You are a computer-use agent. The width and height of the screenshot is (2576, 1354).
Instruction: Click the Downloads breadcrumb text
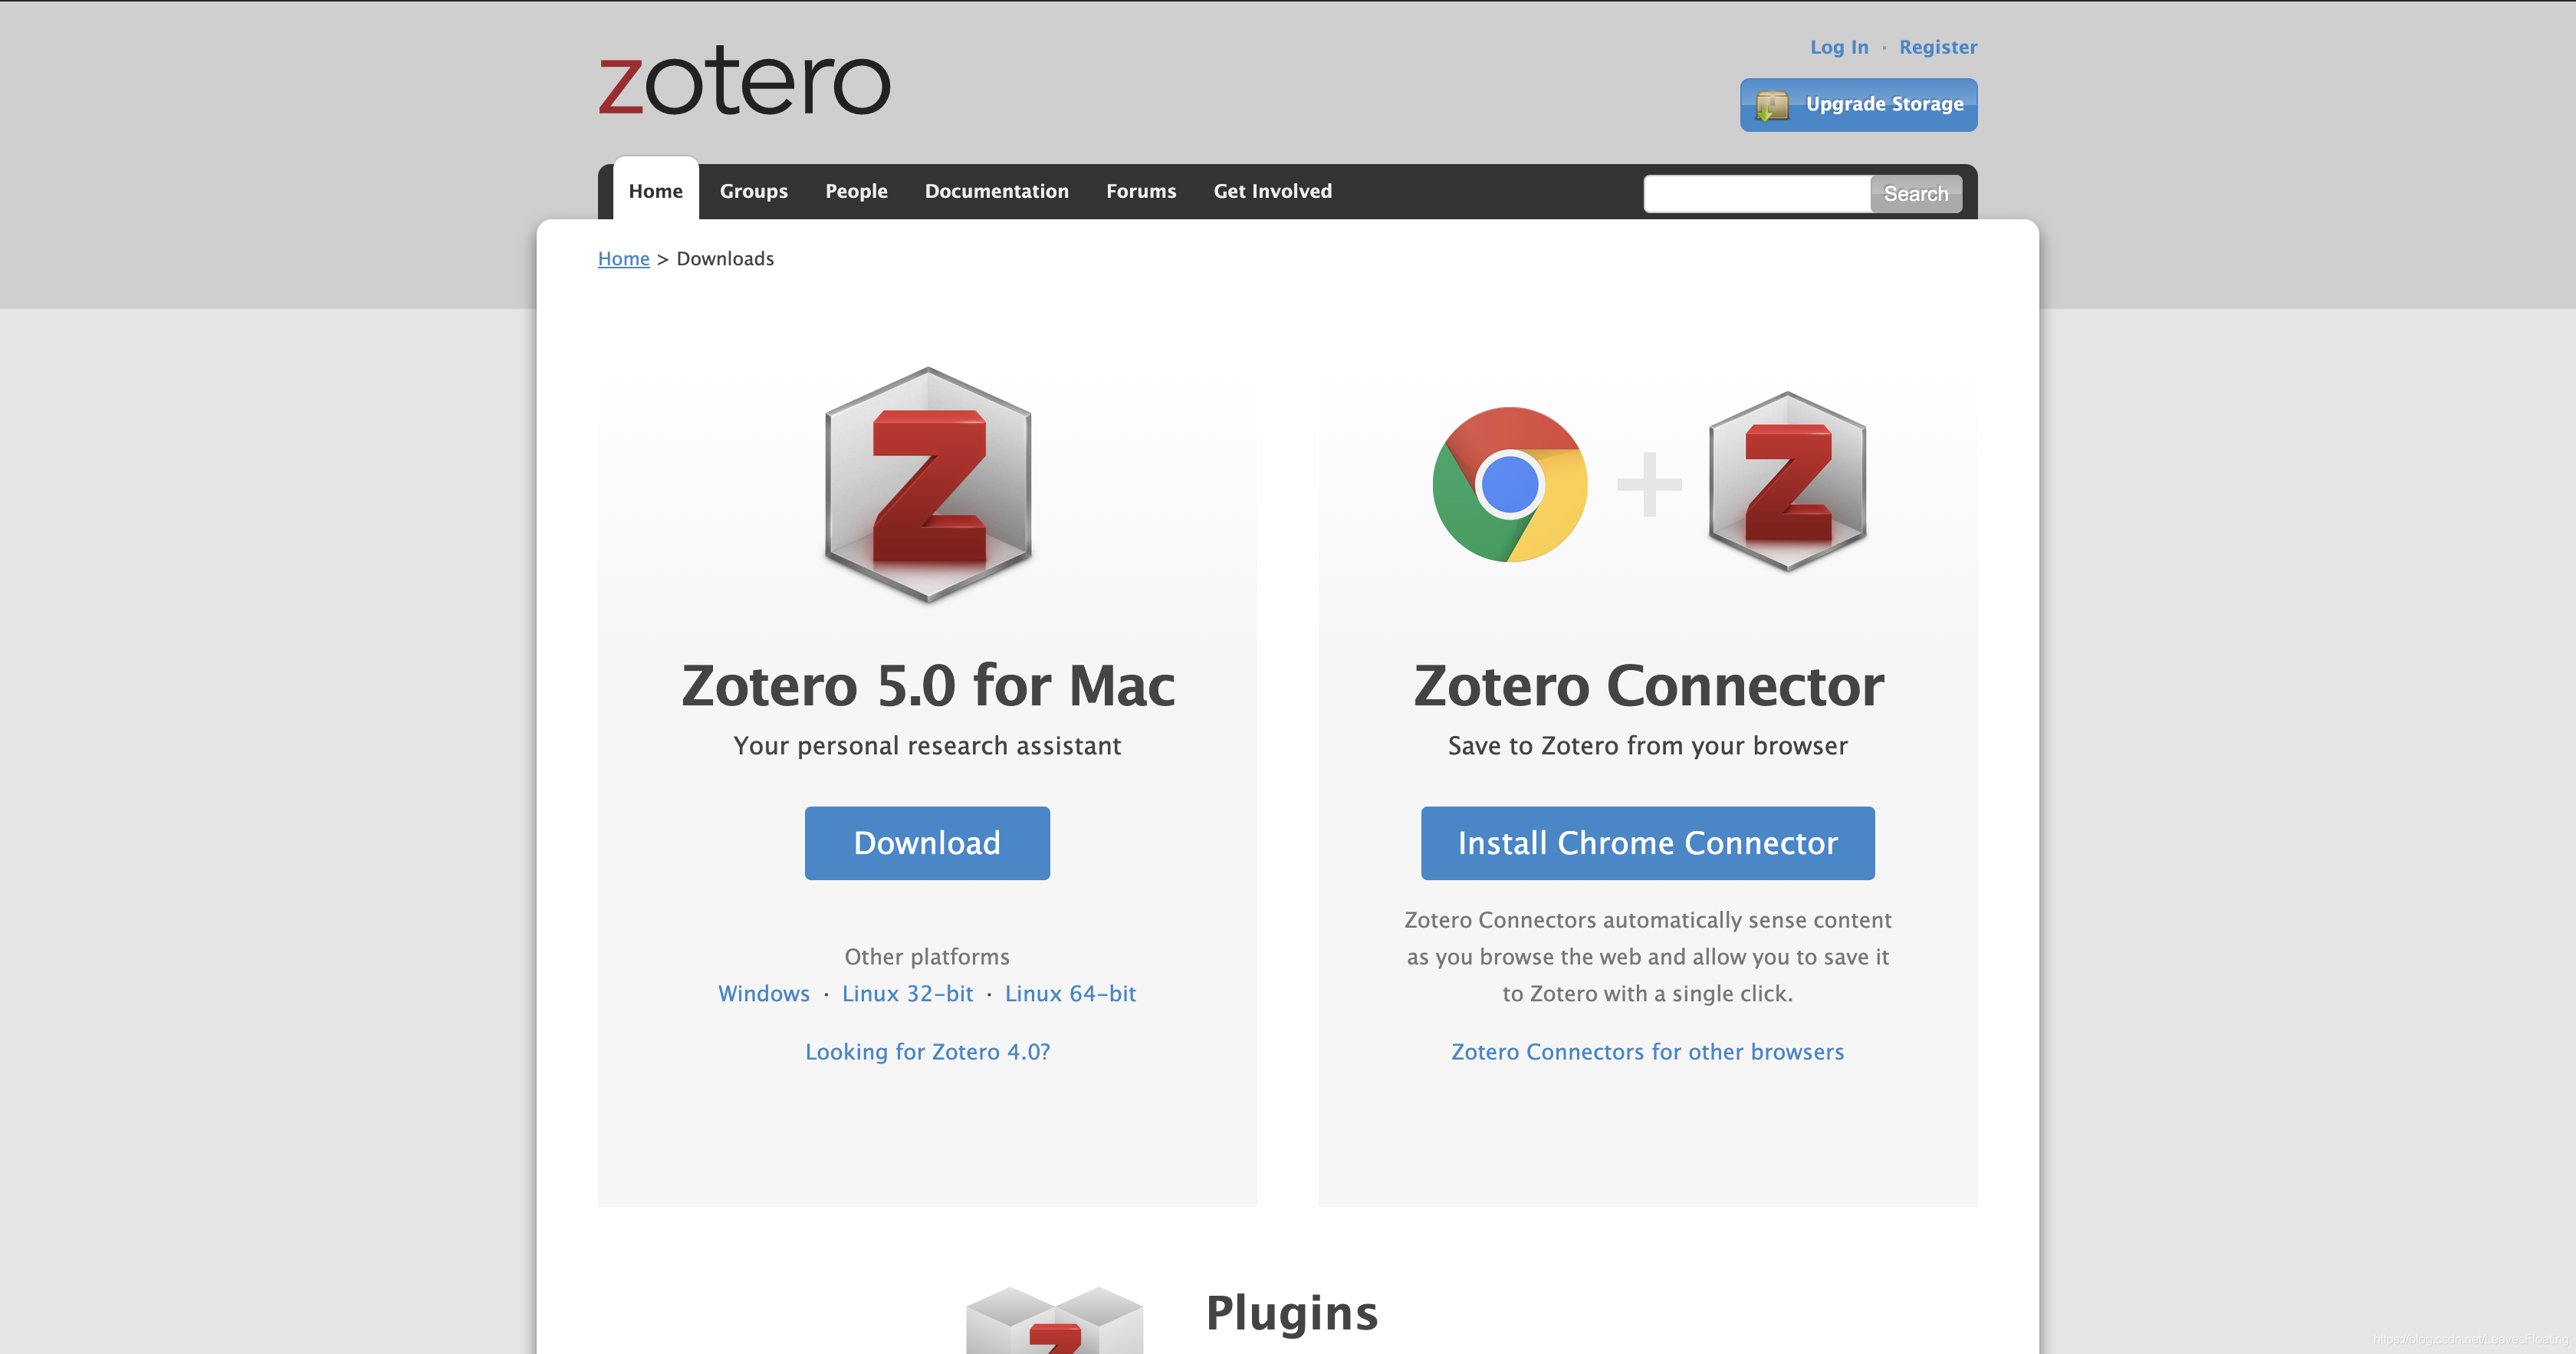pos(725,259)
